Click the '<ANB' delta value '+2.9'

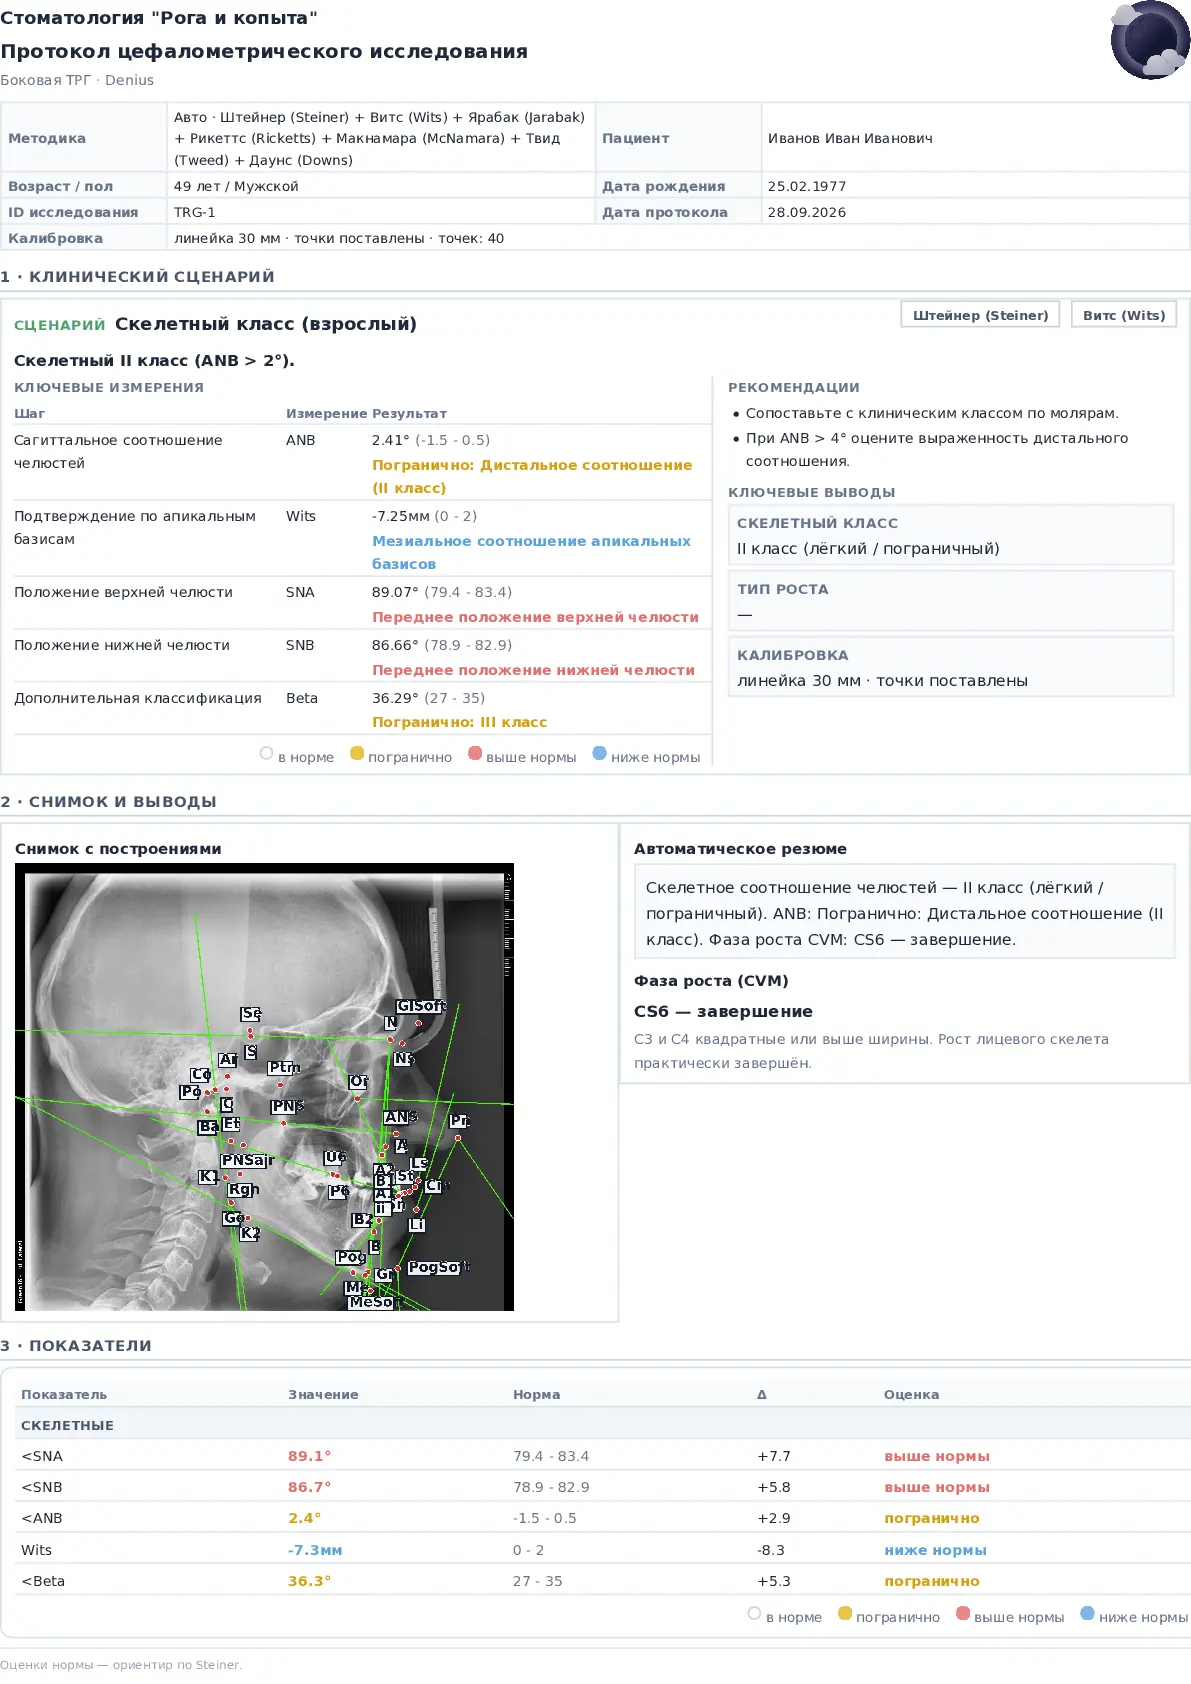pos(773,1518)
